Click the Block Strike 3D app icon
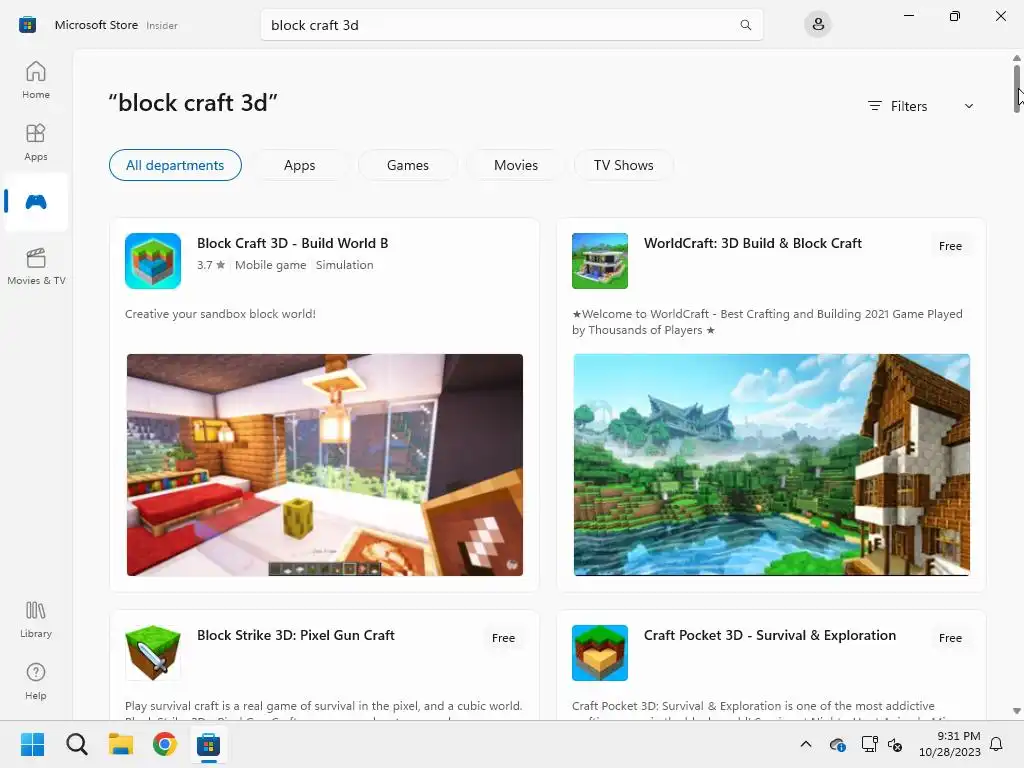 coord(153,652)
